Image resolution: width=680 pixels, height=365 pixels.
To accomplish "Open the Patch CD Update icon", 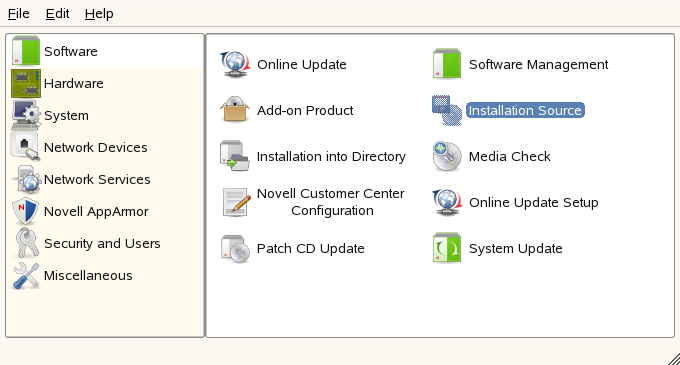I will click(x=235, y=248).
